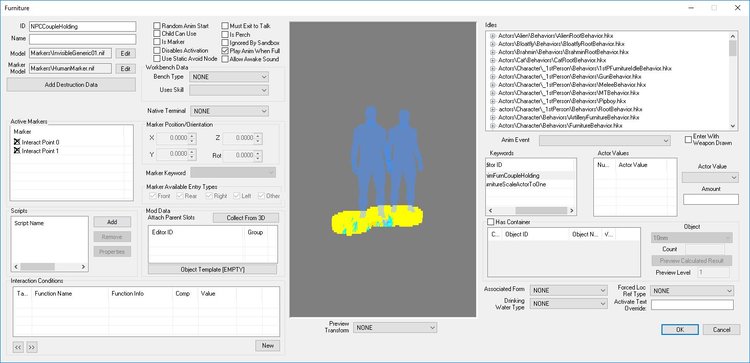The height and width of the screenshot is (363, 750).
Task: Open the Anim Event dropdown
Action: pyautogui.click(x=605, y=141)
